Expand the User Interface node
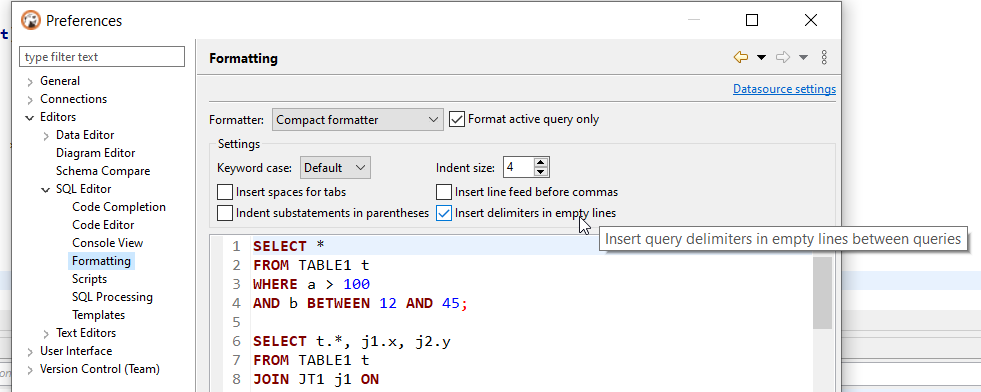This screenshot has height=392, width=981. tap(30, 351)
